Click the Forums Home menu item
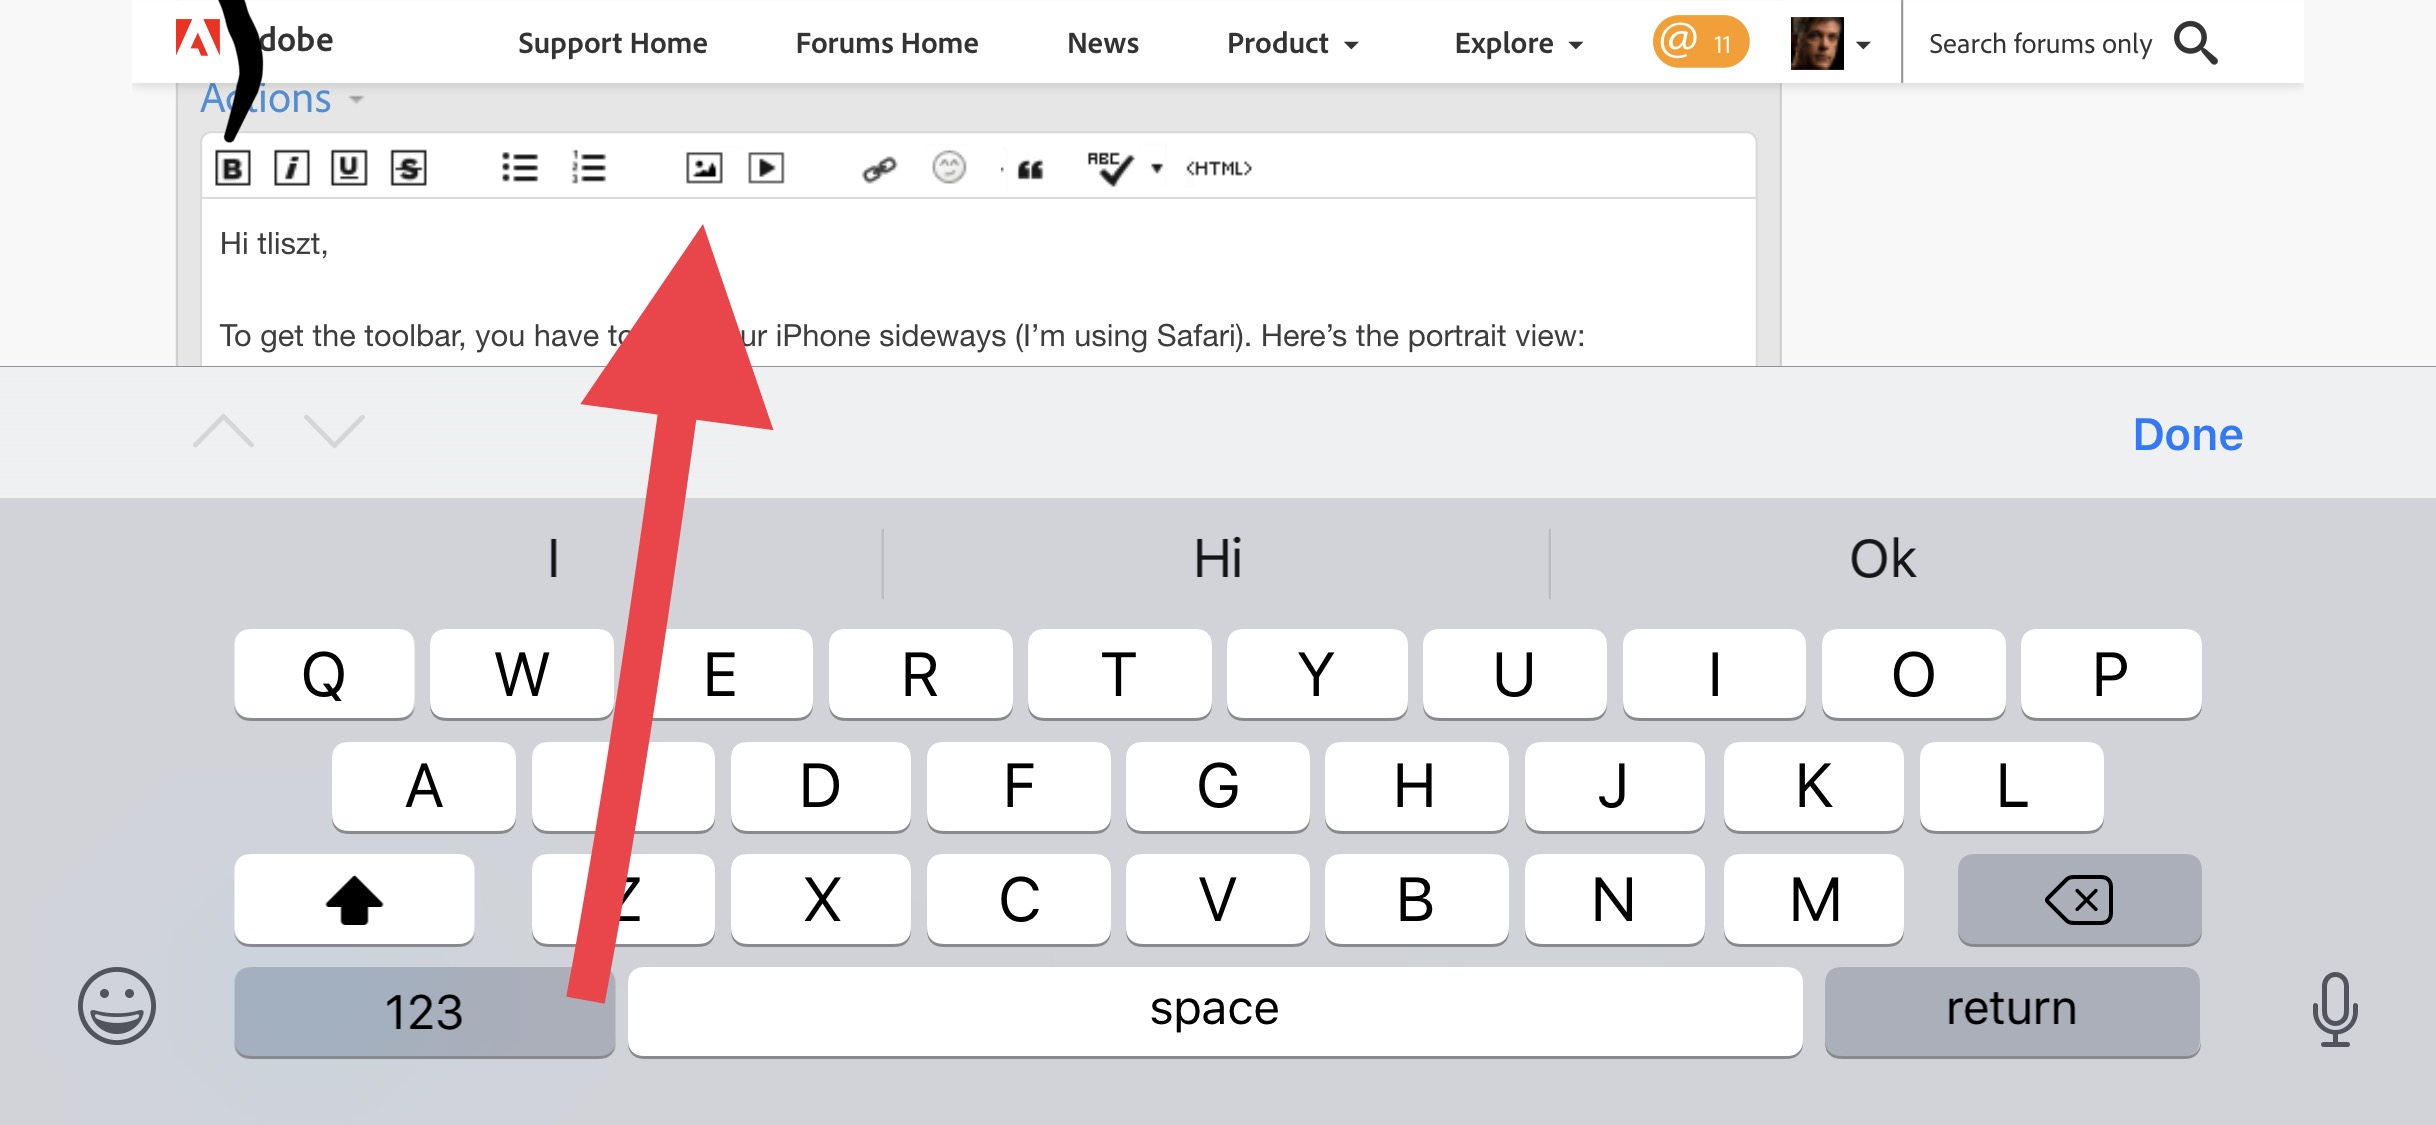The image size is (2436, 1125). (887, 42)
